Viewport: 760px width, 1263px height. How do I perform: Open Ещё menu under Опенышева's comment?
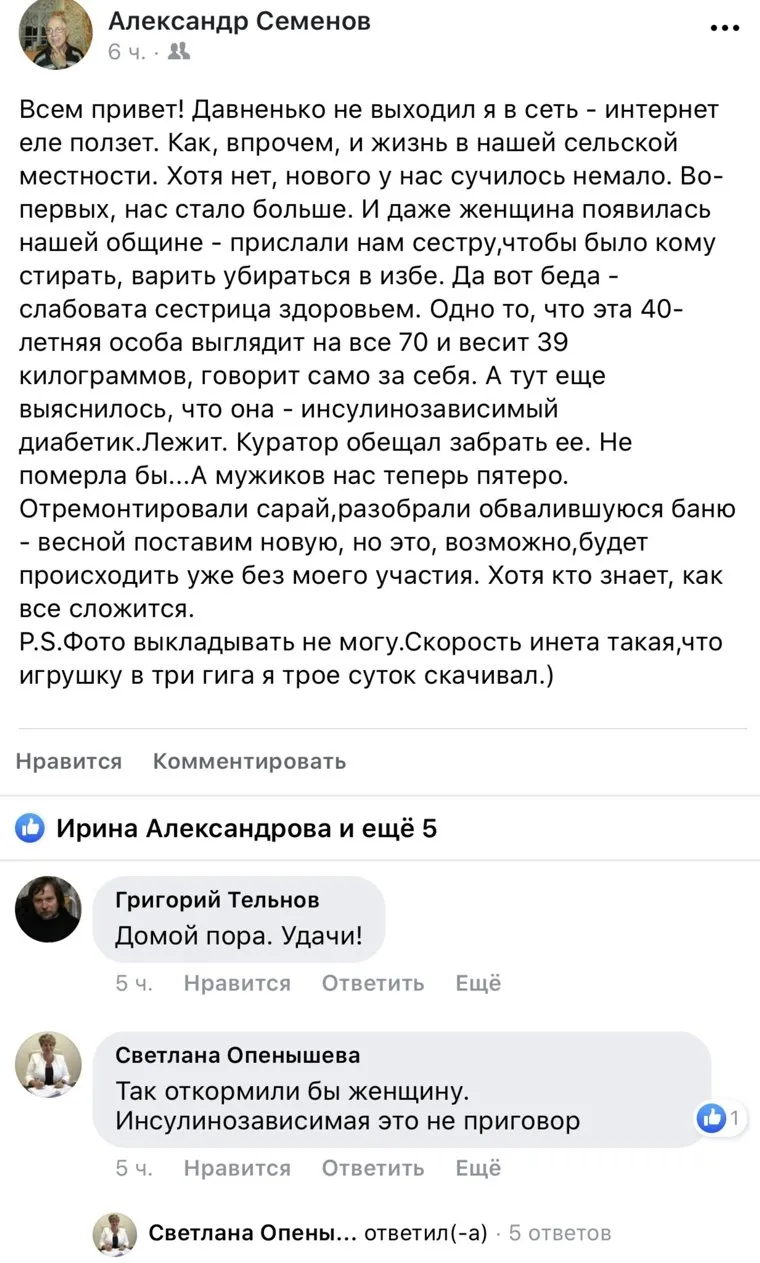[478, 1168]
